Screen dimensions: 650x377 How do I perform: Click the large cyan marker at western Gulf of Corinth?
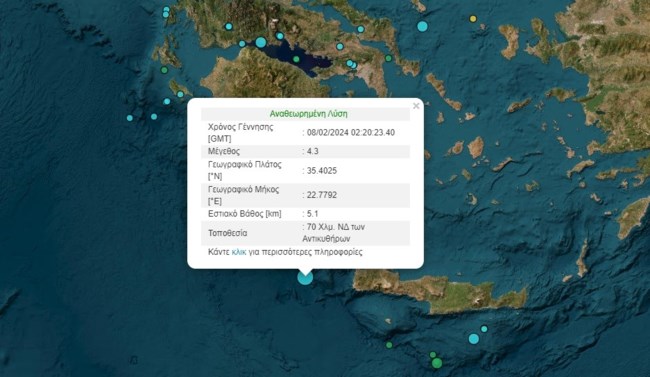point(261,42)
